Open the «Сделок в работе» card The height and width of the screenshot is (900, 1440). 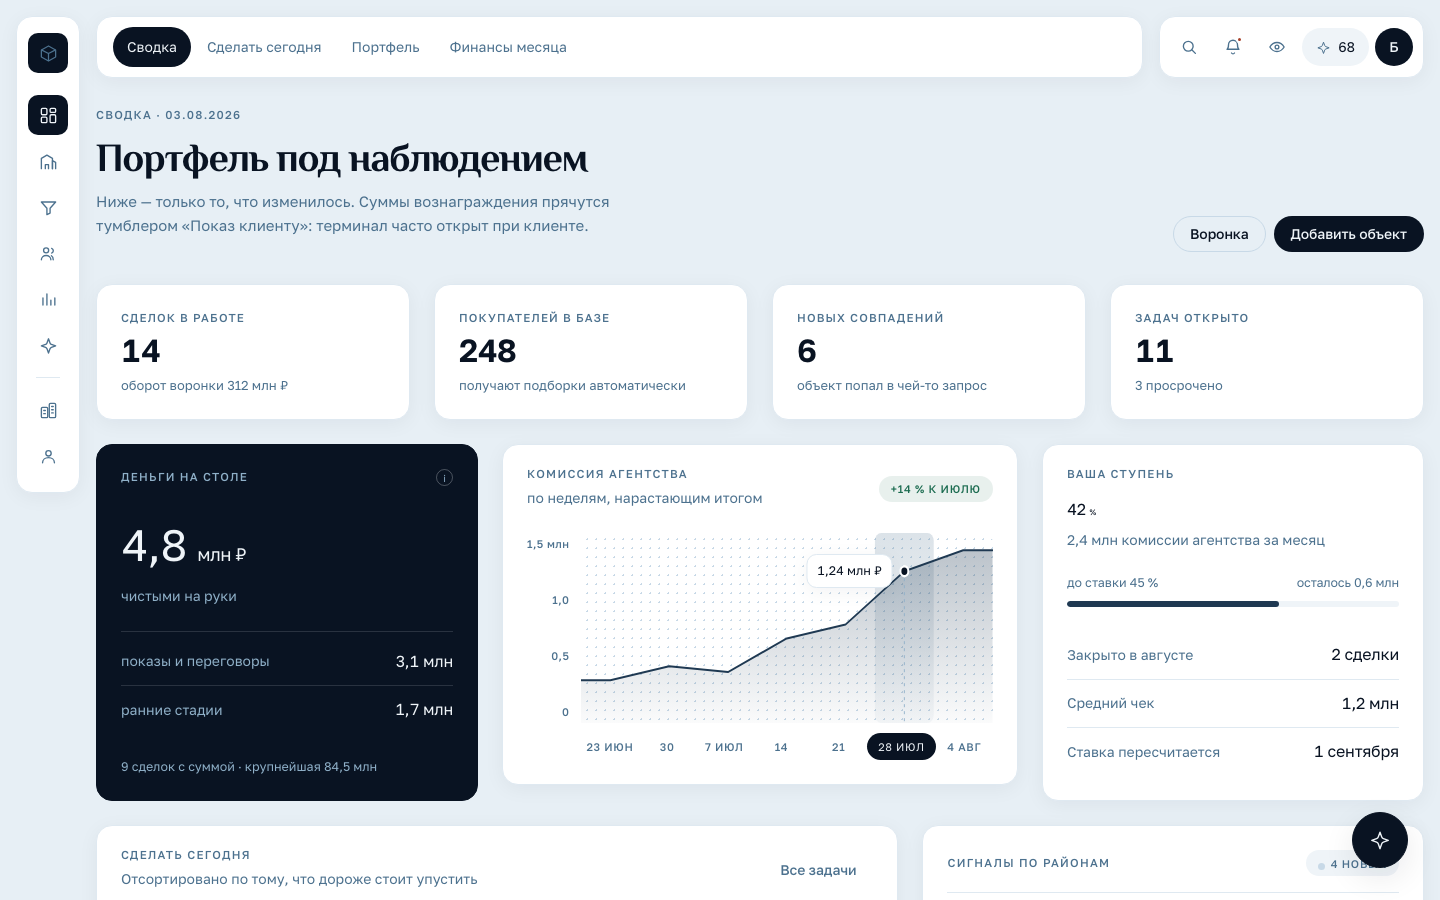[253, 352]
